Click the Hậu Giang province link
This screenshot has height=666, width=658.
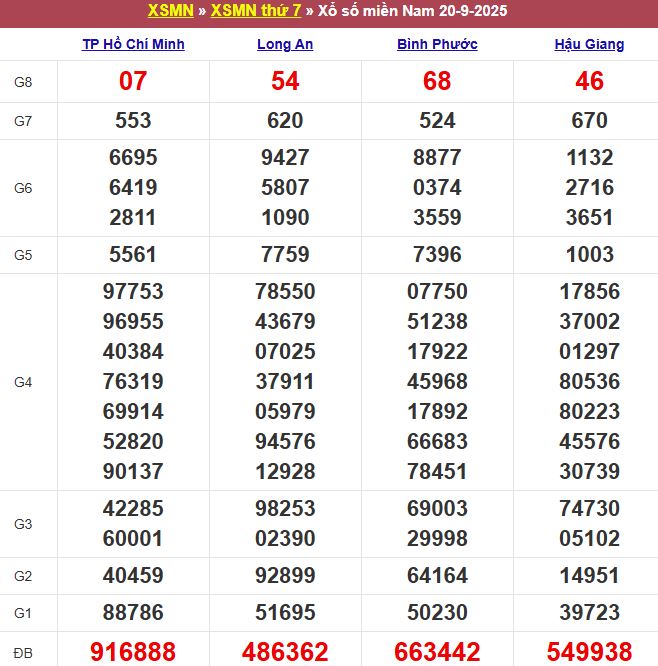click(589, 44)
